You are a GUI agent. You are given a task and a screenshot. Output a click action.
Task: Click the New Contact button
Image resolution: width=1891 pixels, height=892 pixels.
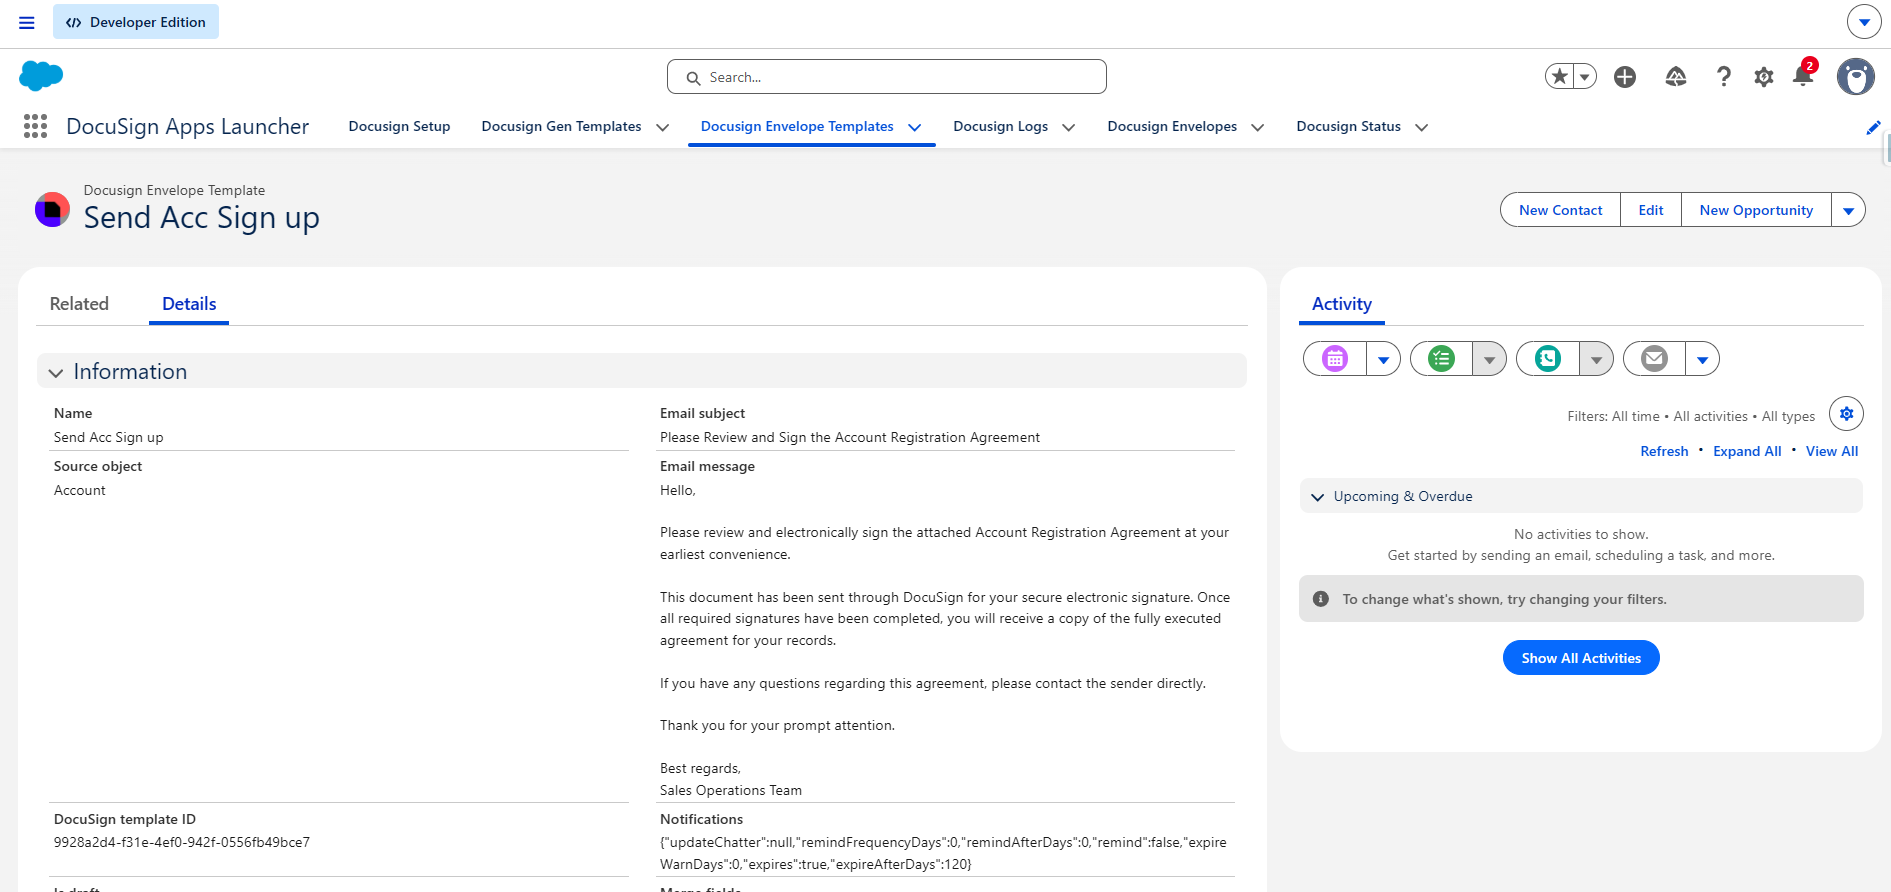point(1560,210)
